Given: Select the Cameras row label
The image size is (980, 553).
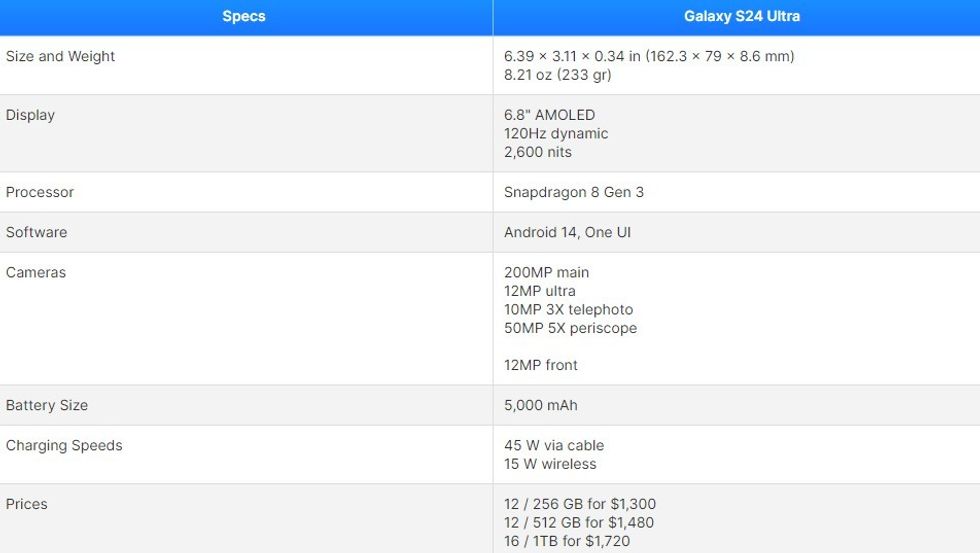Looking at the screenshot, I should tap(36, 272).
